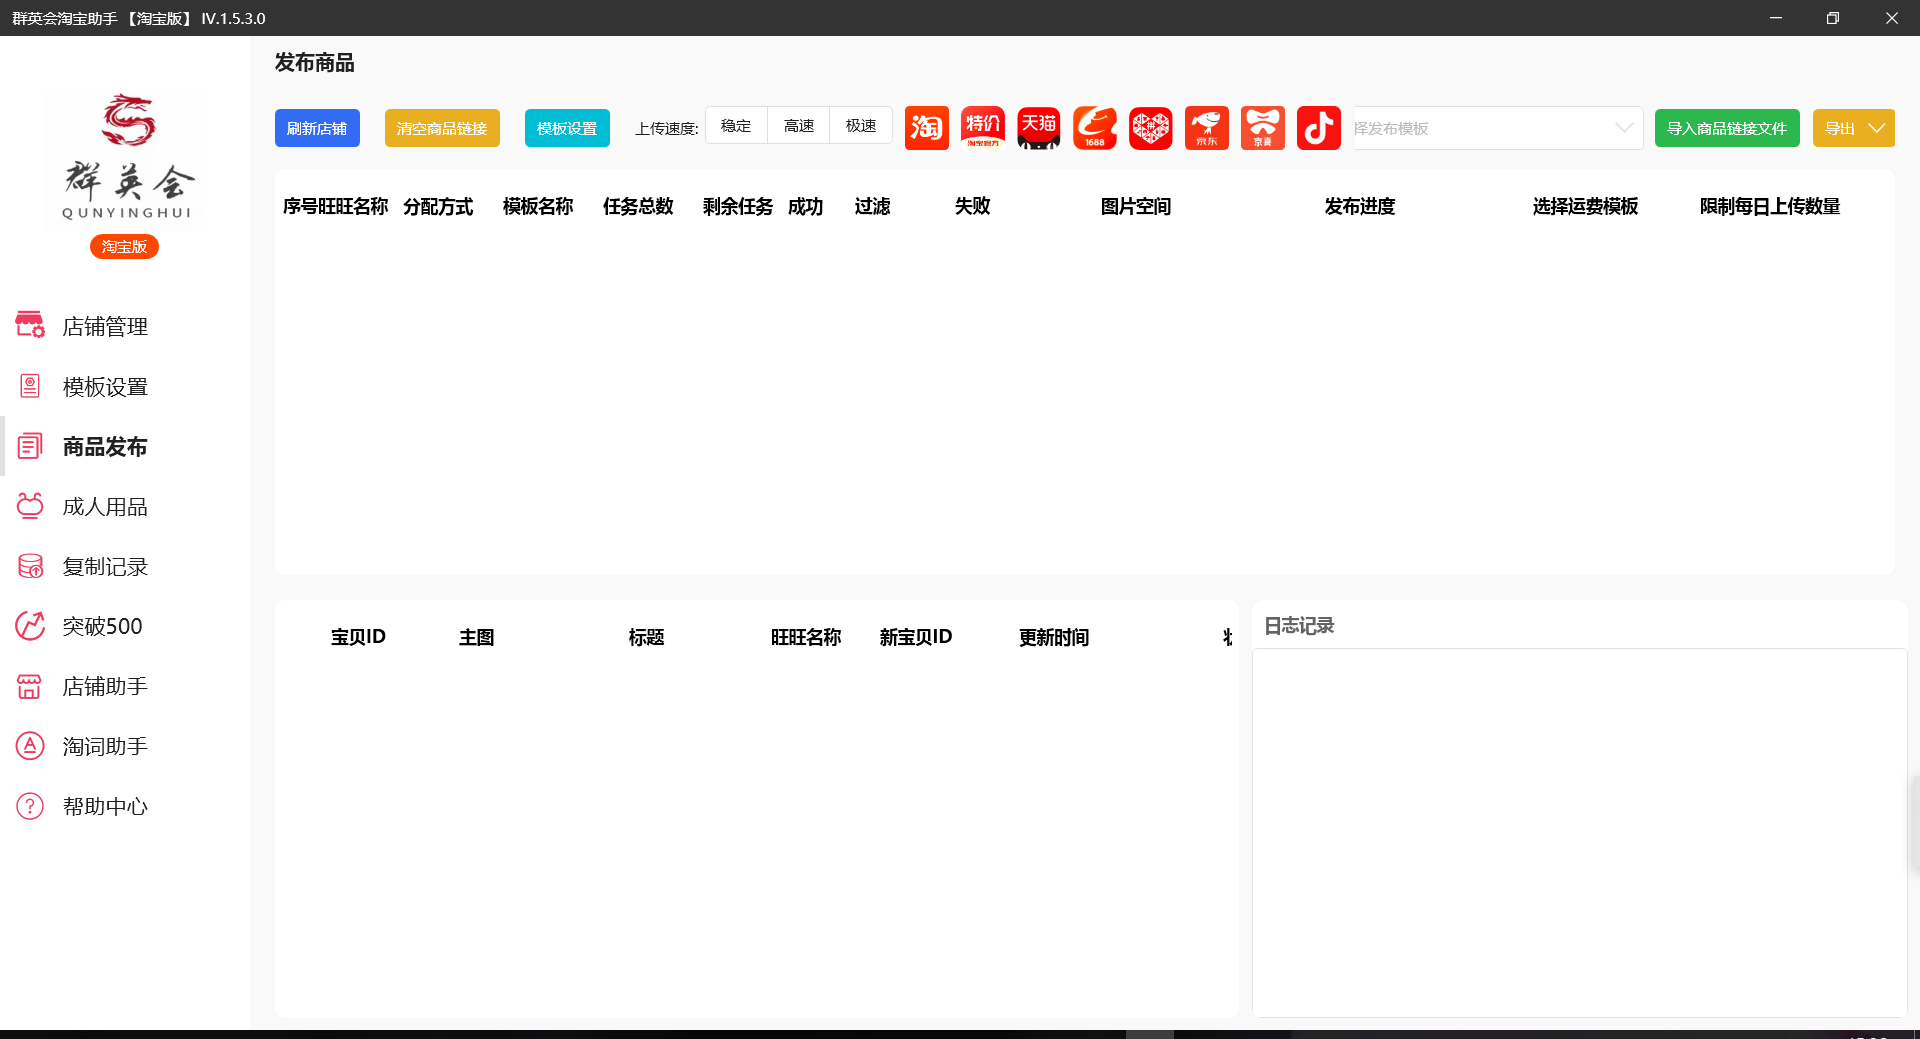Click the Taobao platform icon
The width and height of the screenshot is (1920, 1039).
pos(926,128)
